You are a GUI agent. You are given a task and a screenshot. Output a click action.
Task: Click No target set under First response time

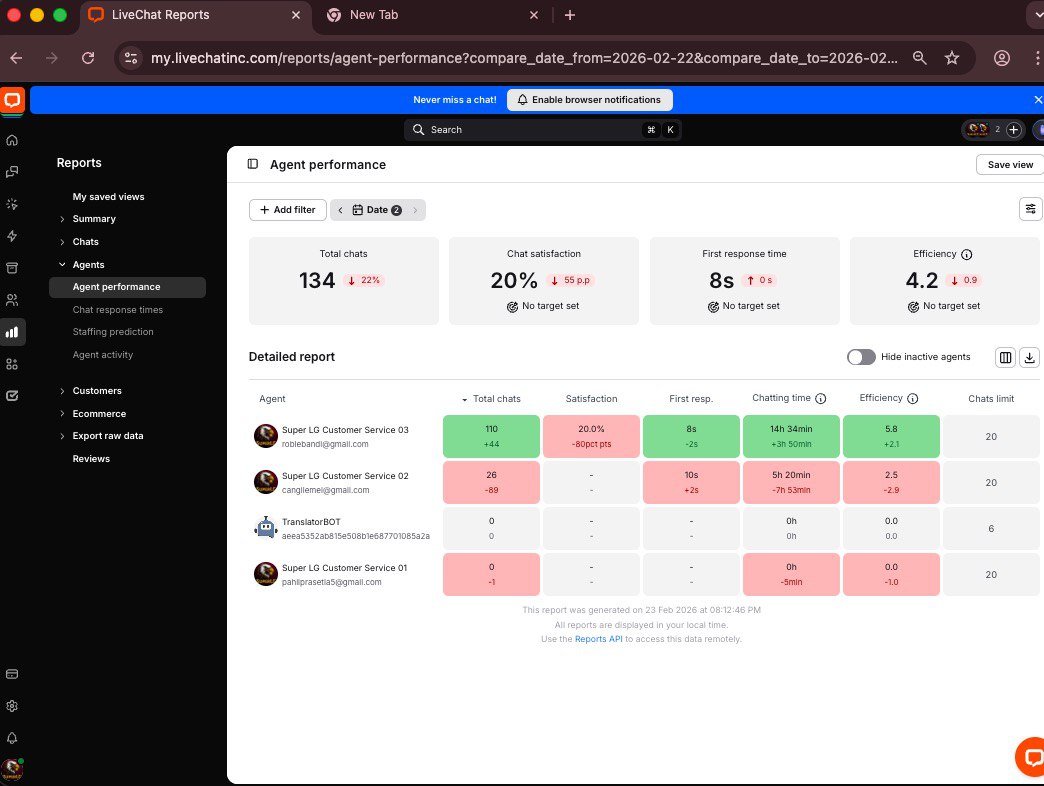[744, 306]
